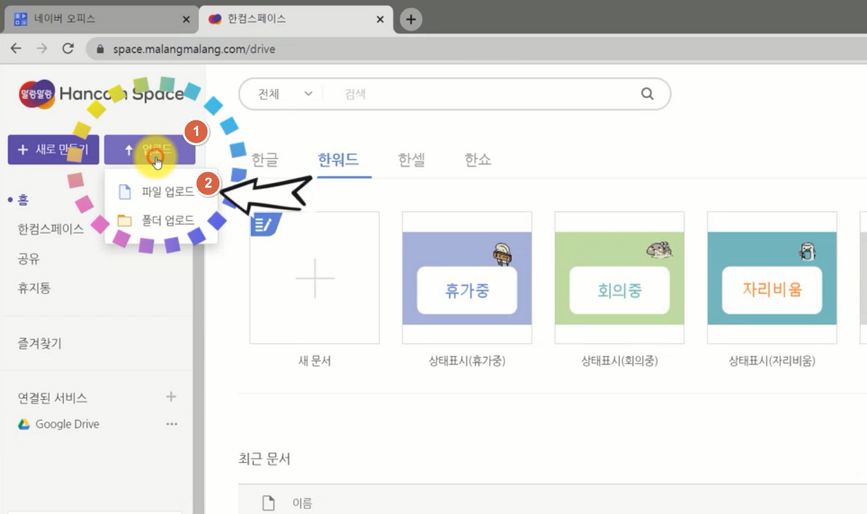The height and width of the screenshot is (514, 867).
Task: Close the 네이버 오피스 browser tab
Action: pyautogui.click(x=186, y=19)
